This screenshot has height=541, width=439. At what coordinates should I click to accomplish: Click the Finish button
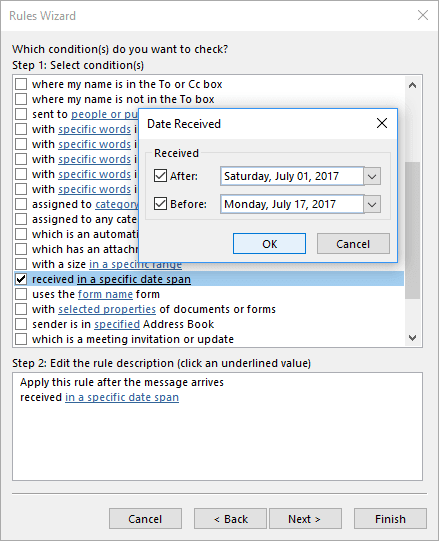(x=390, y=519)
